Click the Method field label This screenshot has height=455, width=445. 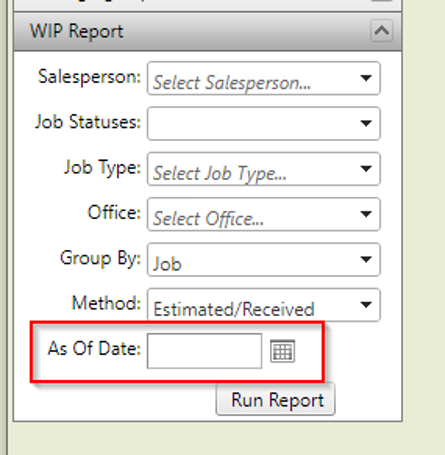point(107,303)
